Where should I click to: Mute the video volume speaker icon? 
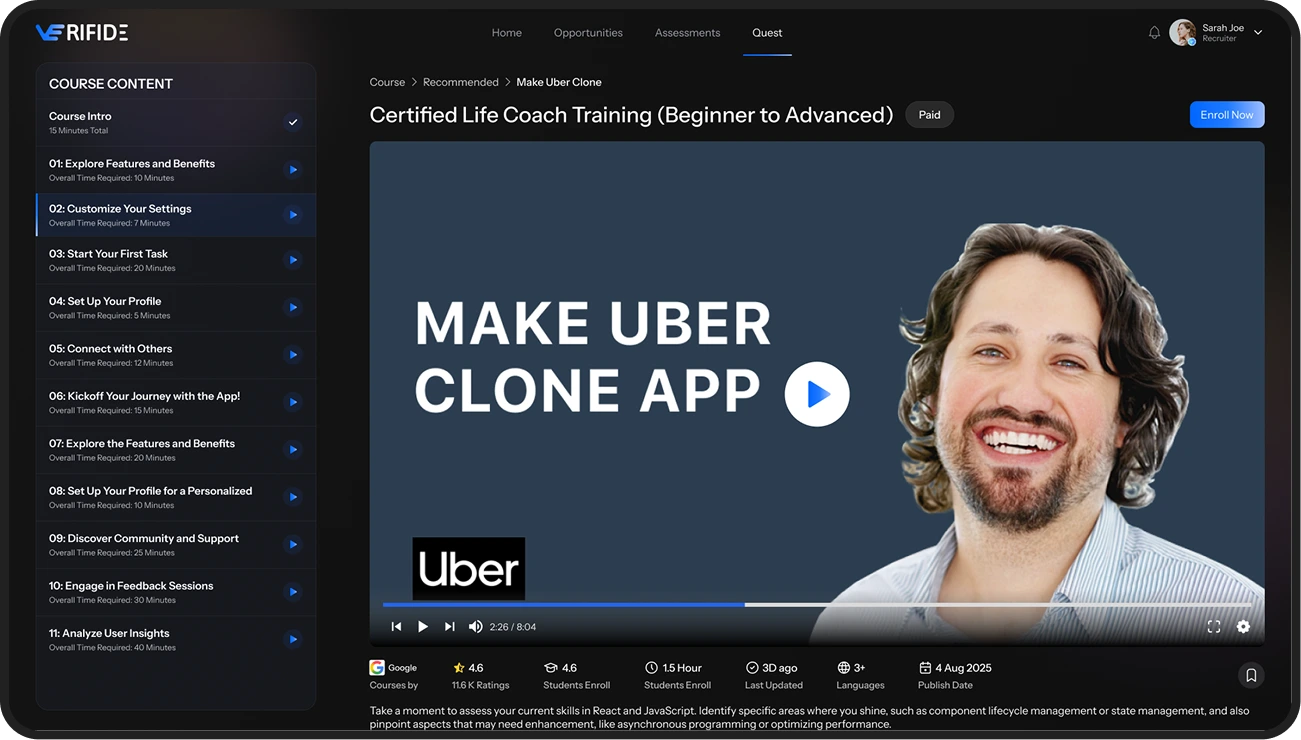(x=476, y=627)
